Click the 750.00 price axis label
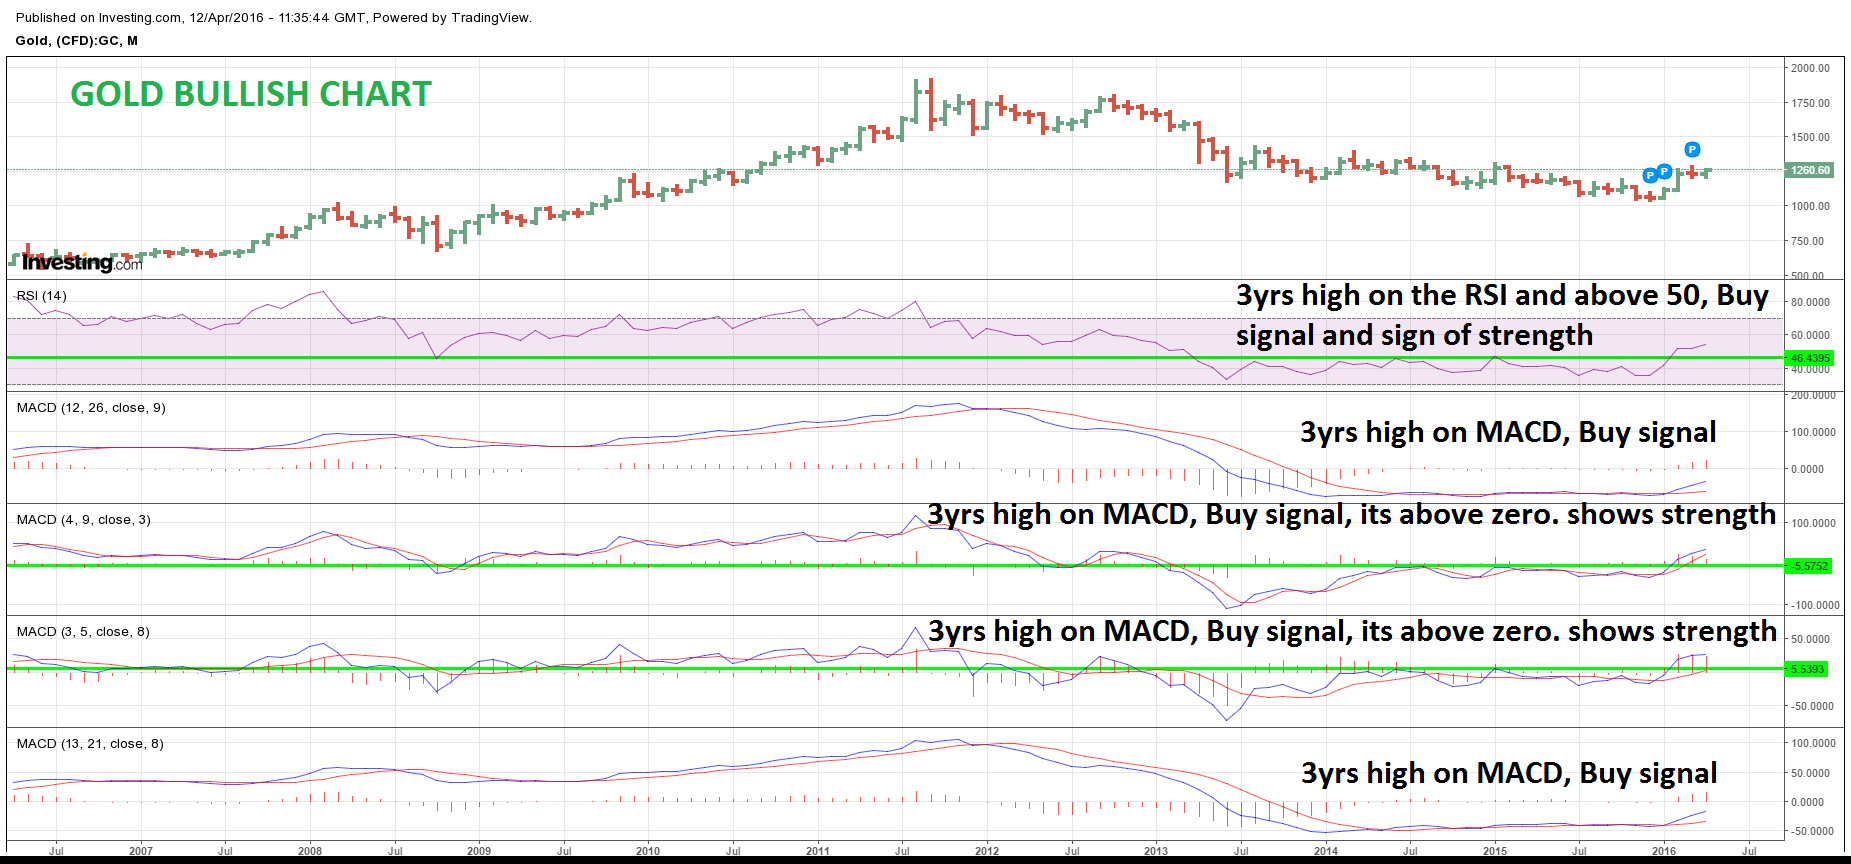1851x864 pixels. [x=1808, y=241]
